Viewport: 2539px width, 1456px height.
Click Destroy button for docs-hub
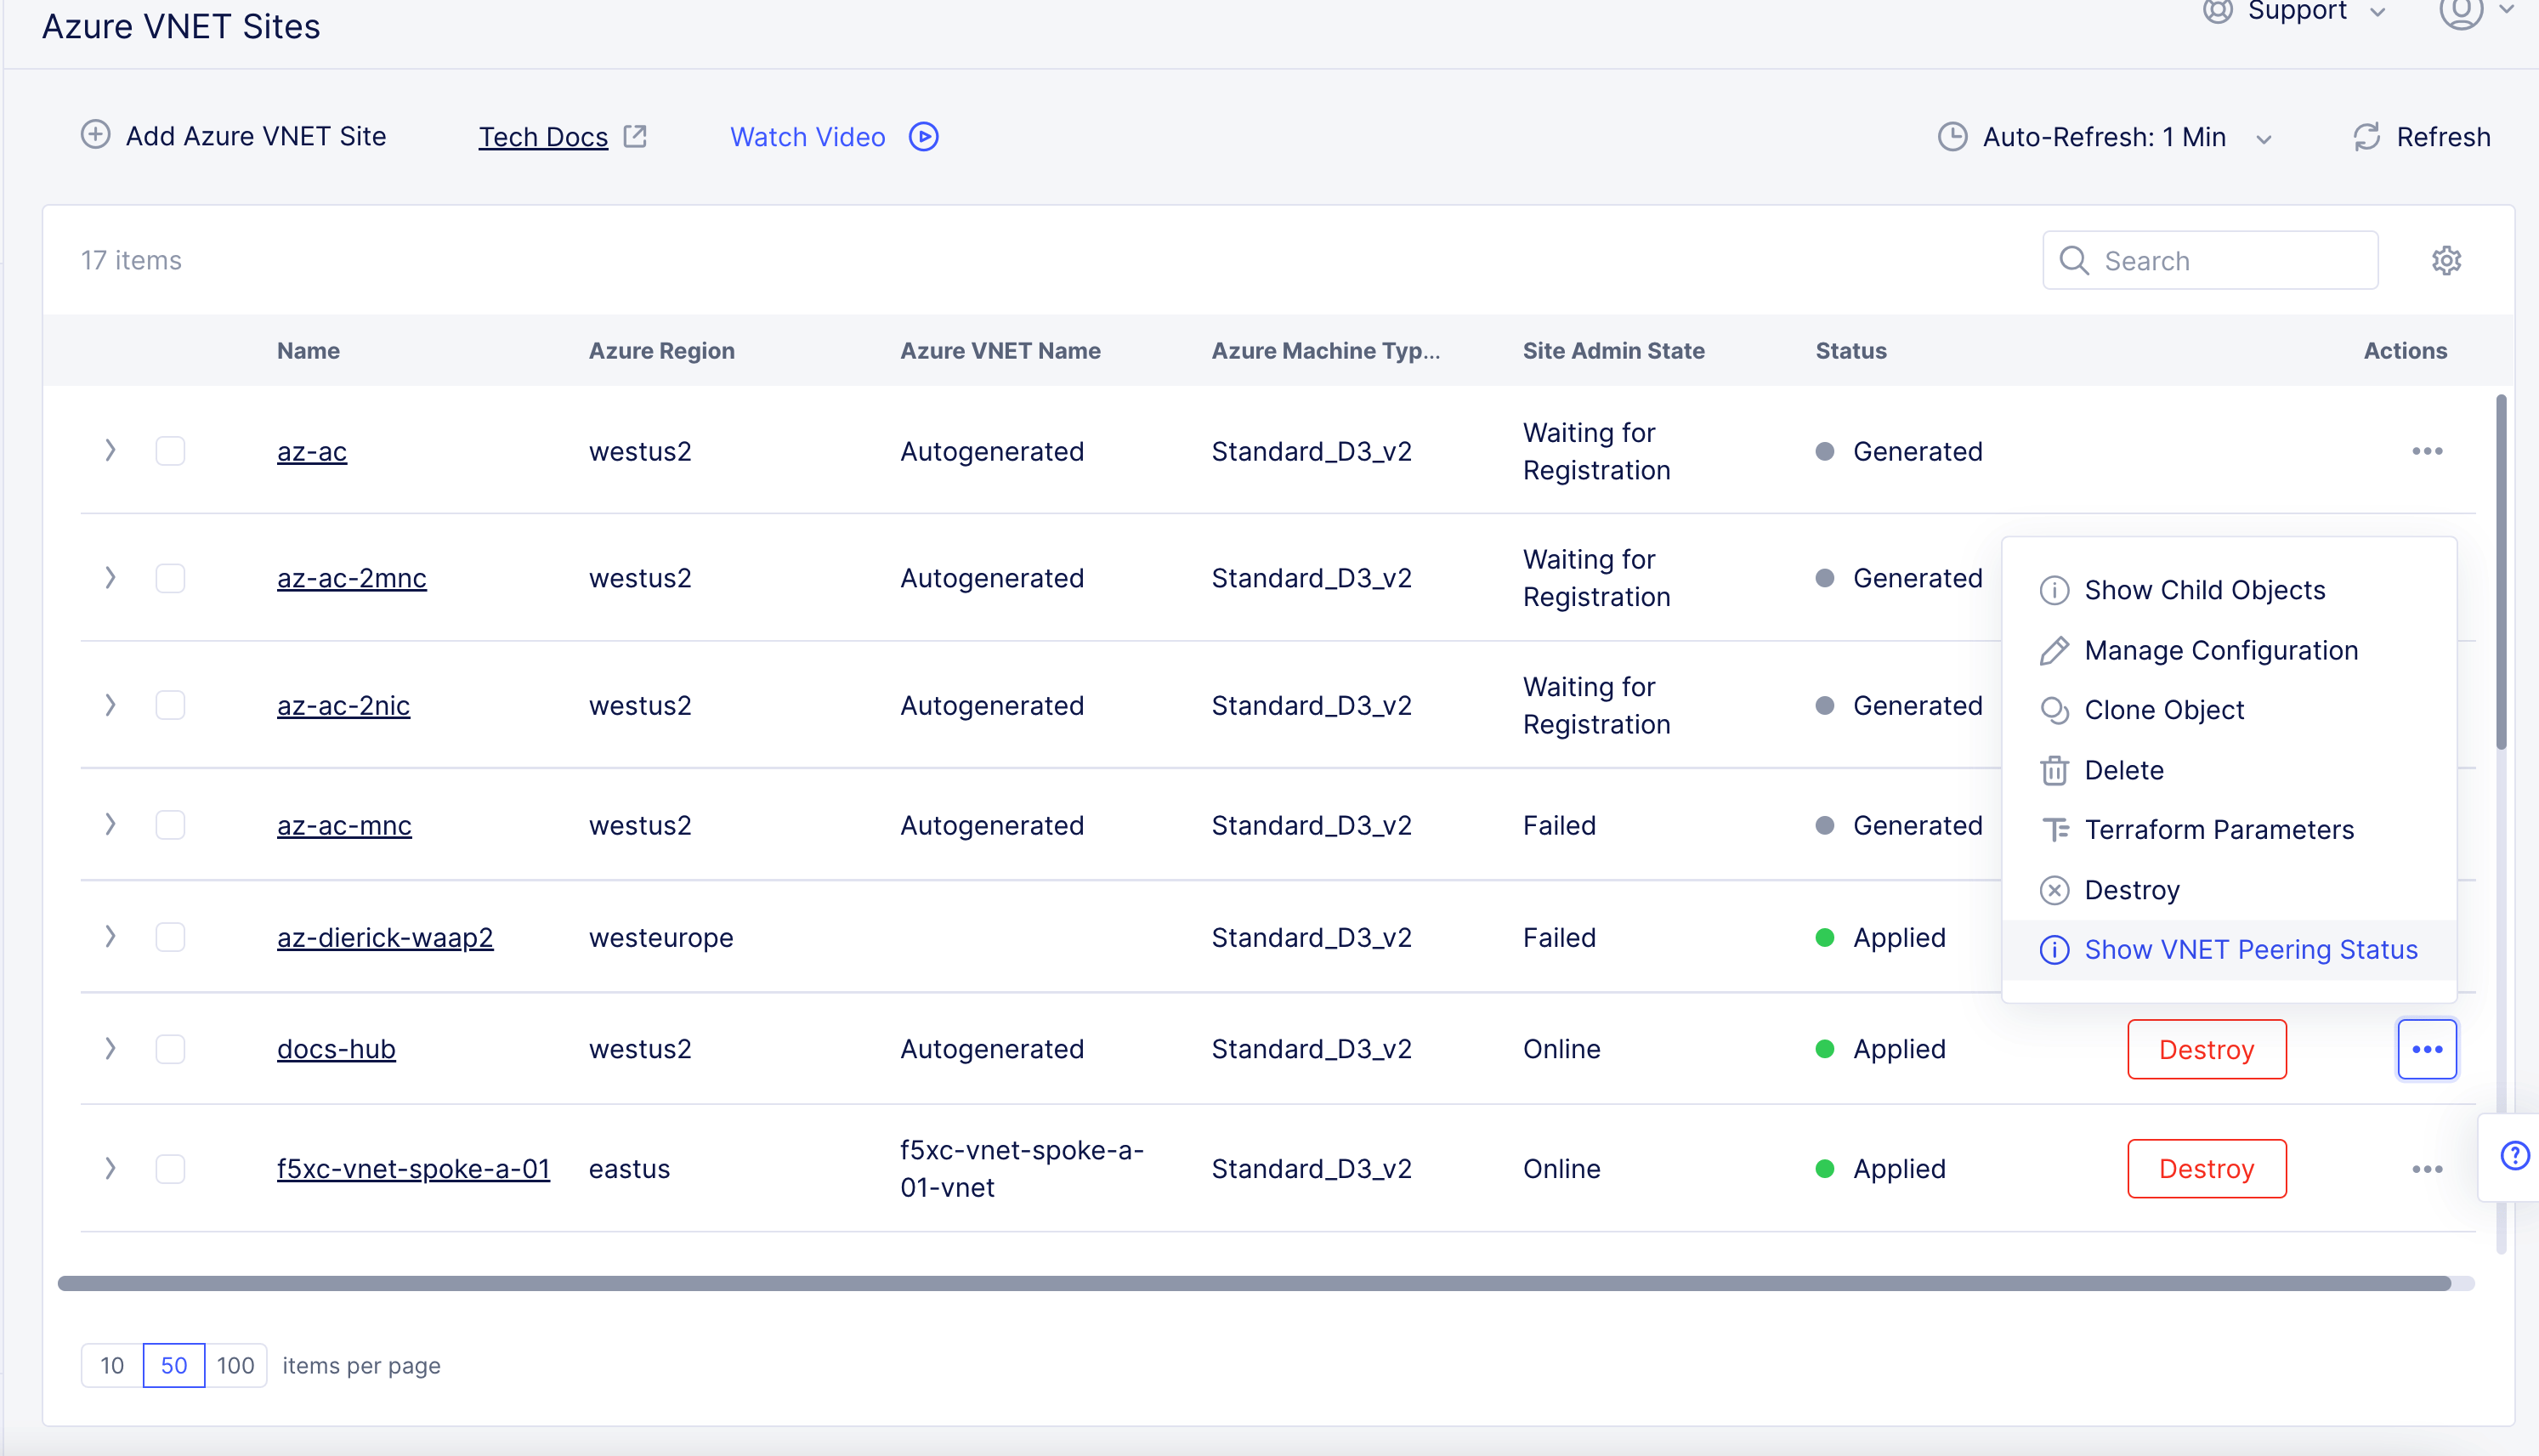2206,1050
